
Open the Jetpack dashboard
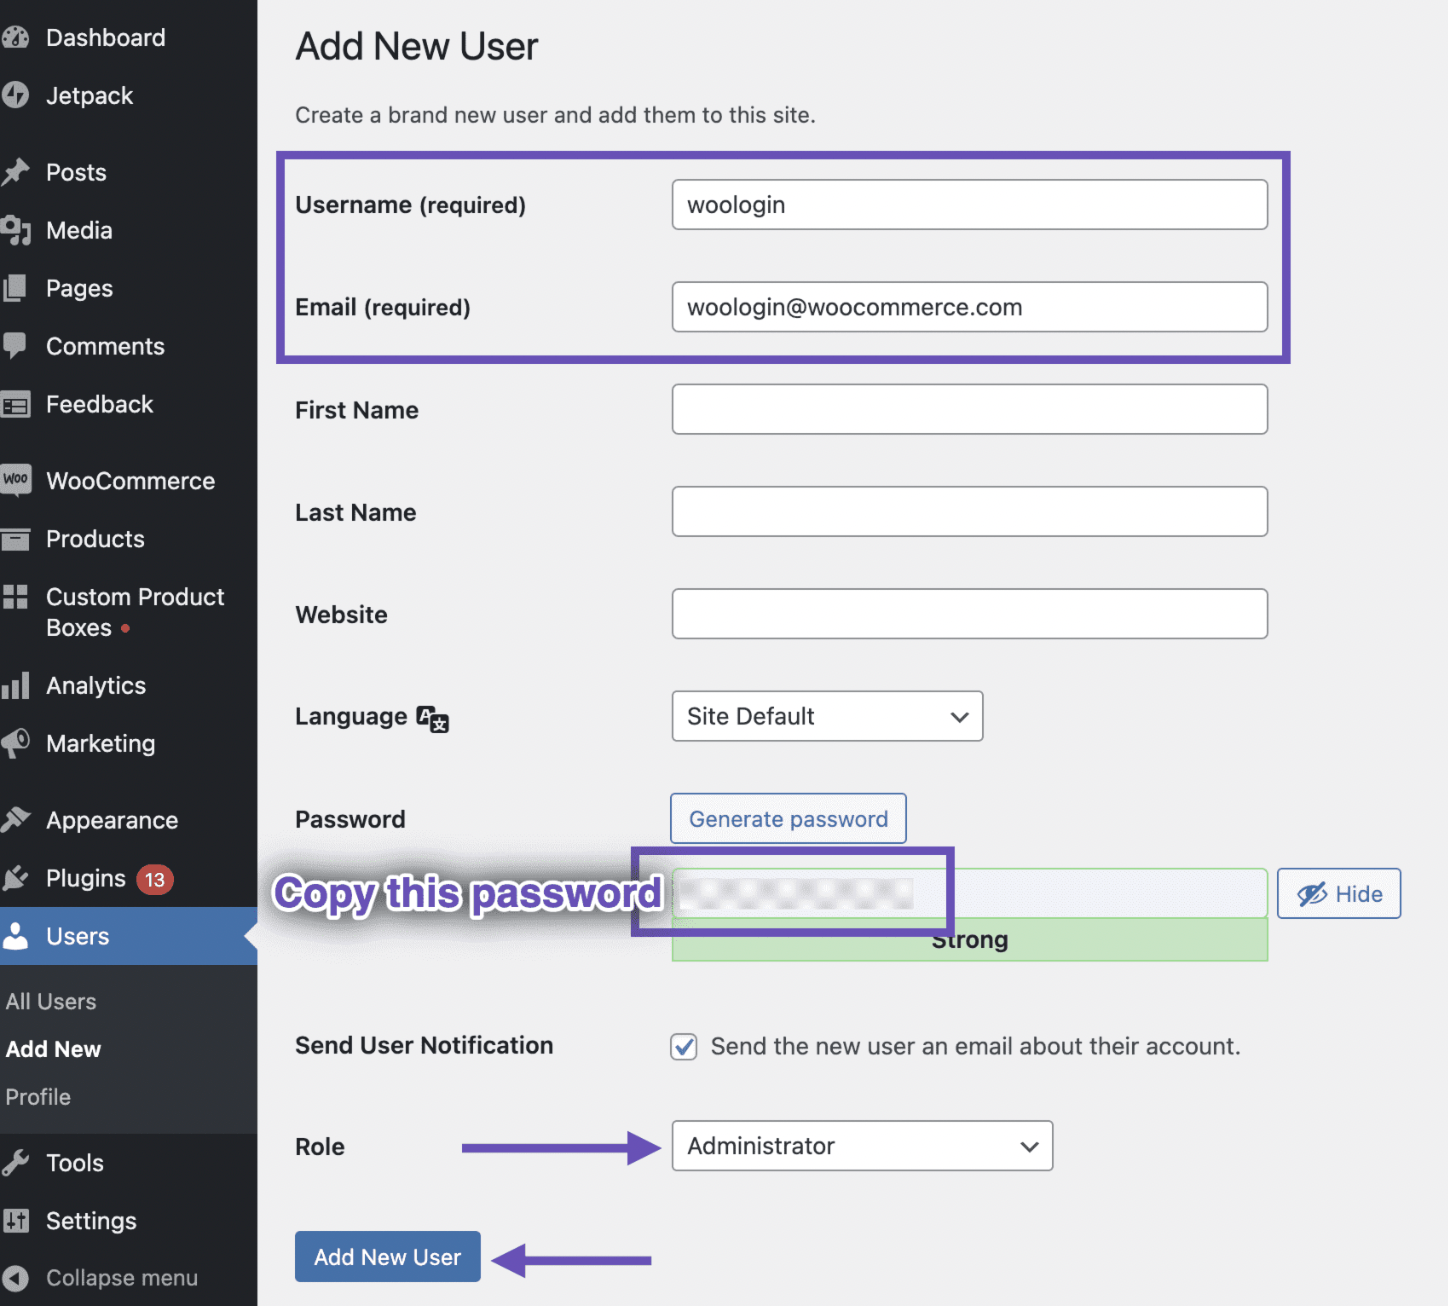point(89,95)
